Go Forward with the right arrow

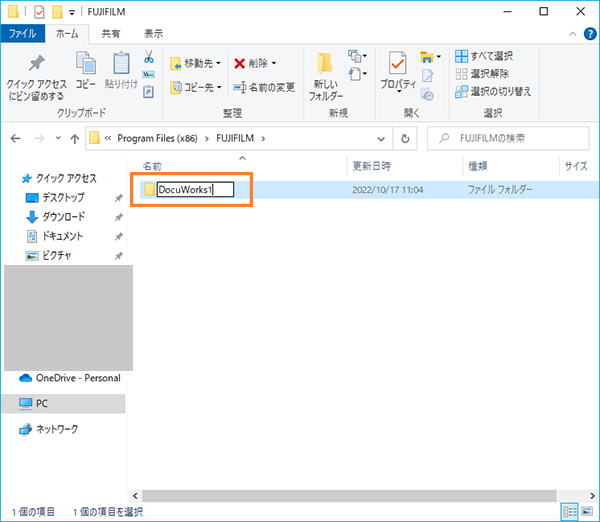click(x=39, y=138)
